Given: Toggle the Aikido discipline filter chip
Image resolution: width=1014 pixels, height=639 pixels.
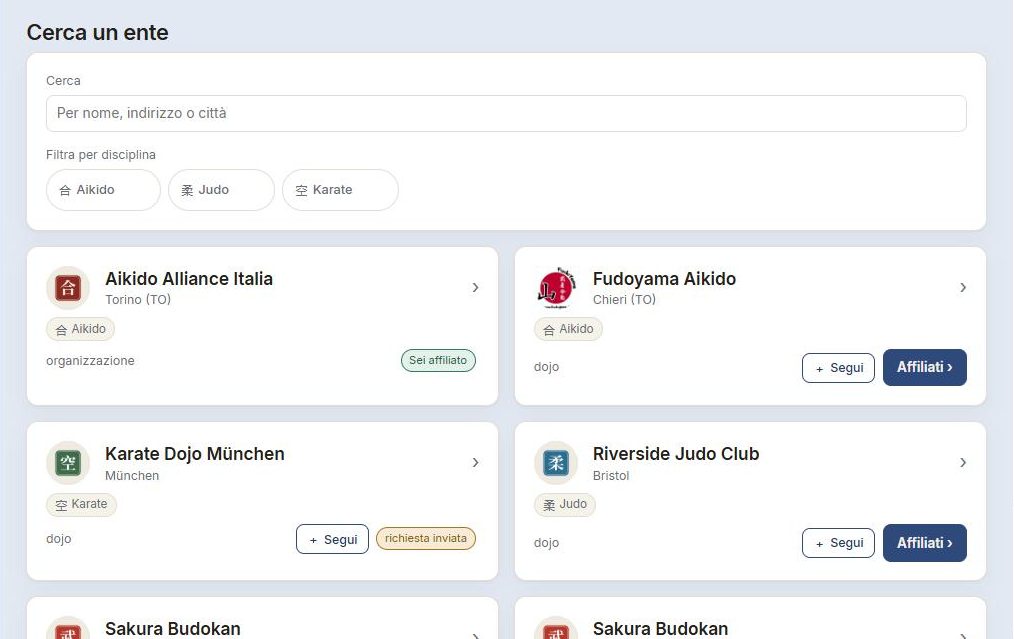Looking at the screenshot, I should pyautogui.click(x=103, y=190).
